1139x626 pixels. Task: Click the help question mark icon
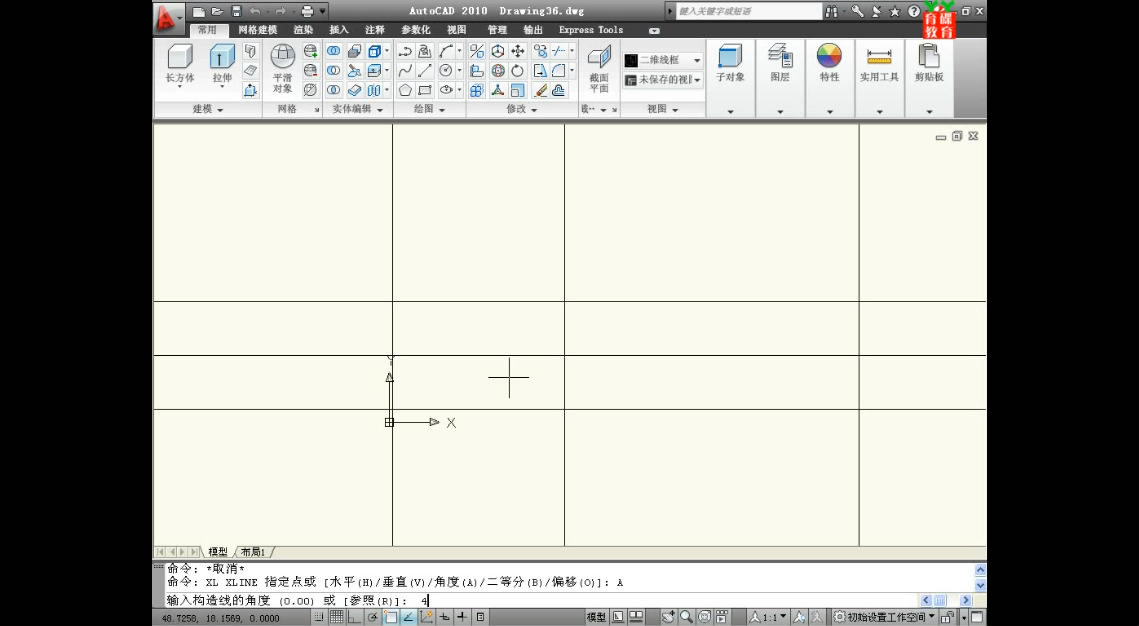click(x=914, y=11)
